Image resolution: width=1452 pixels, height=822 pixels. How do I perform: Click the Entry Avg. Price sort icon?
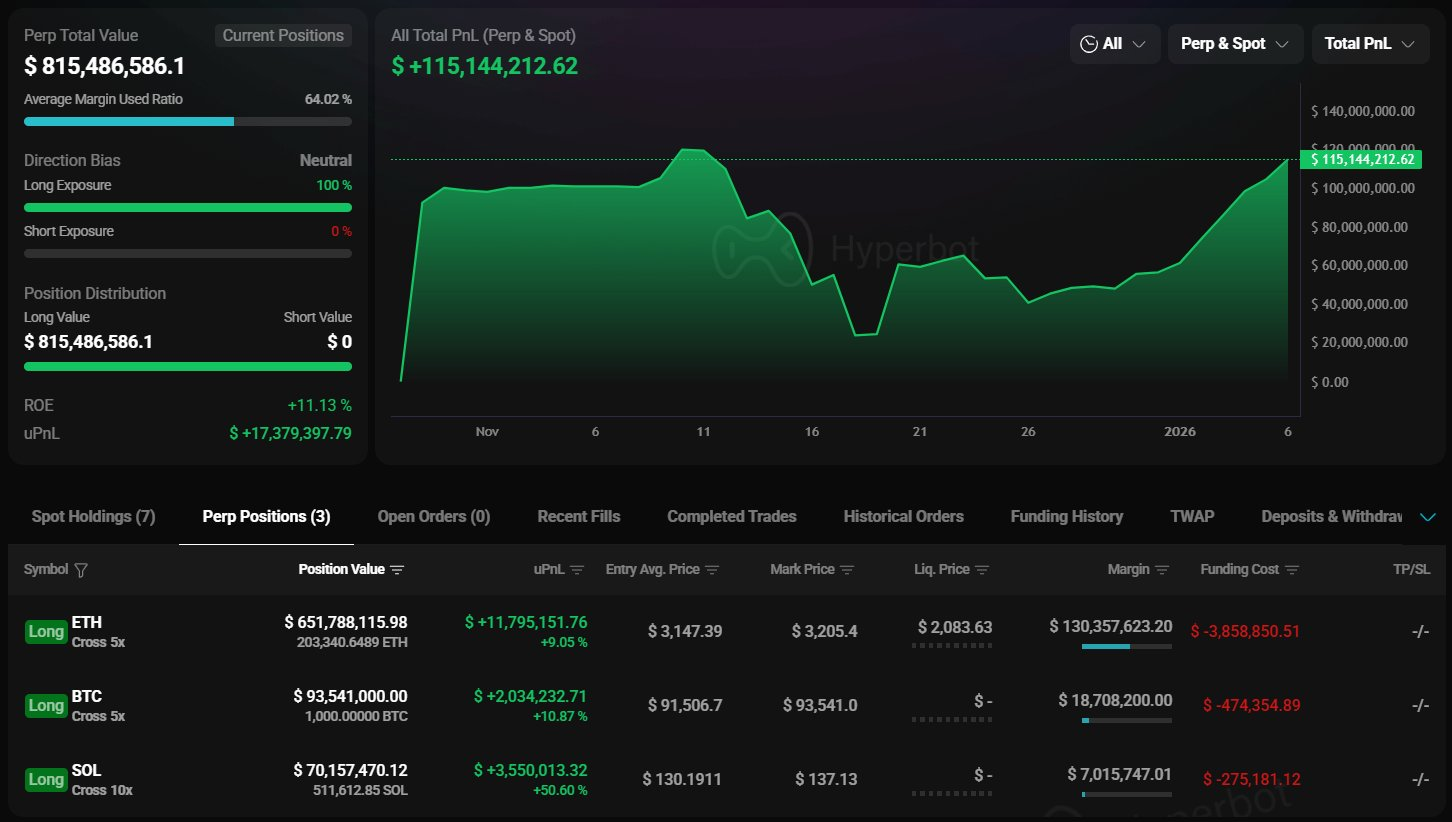(712, 570)
